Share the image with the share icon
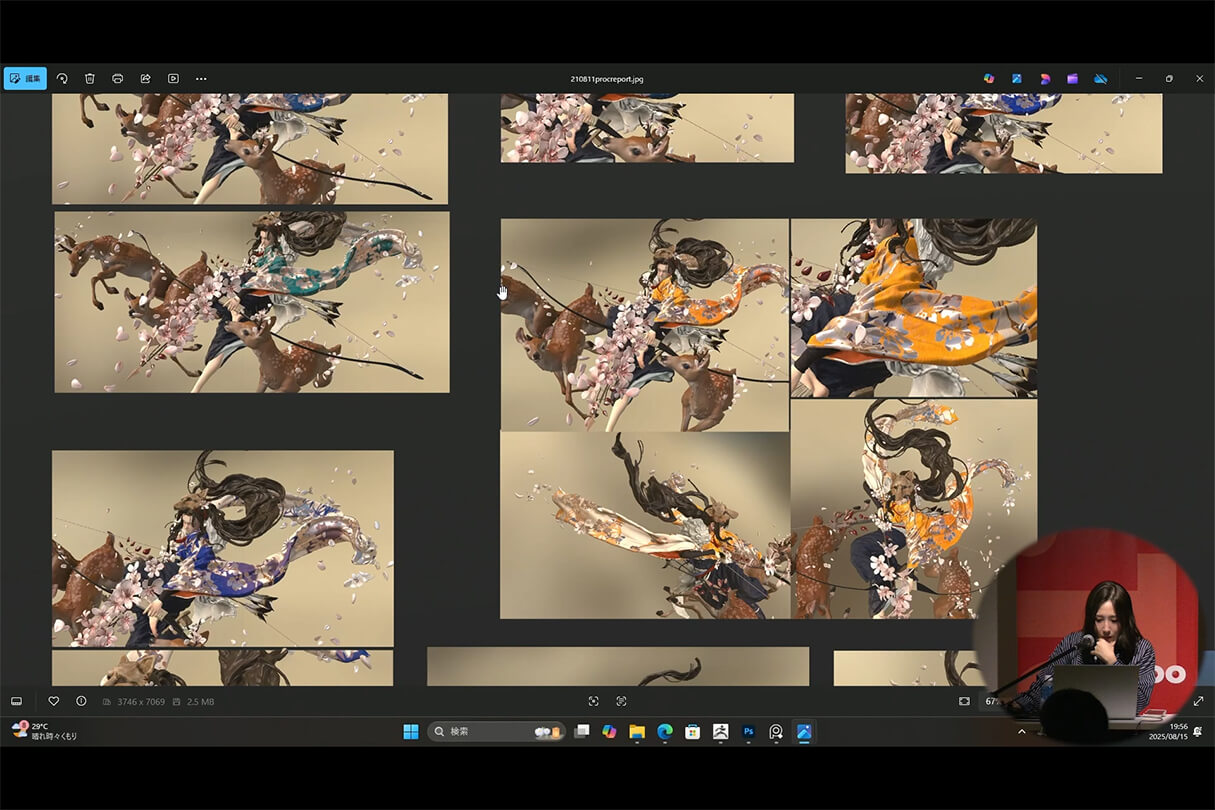The height and width of the screenshot is (810, 1215). pos(145,78)
